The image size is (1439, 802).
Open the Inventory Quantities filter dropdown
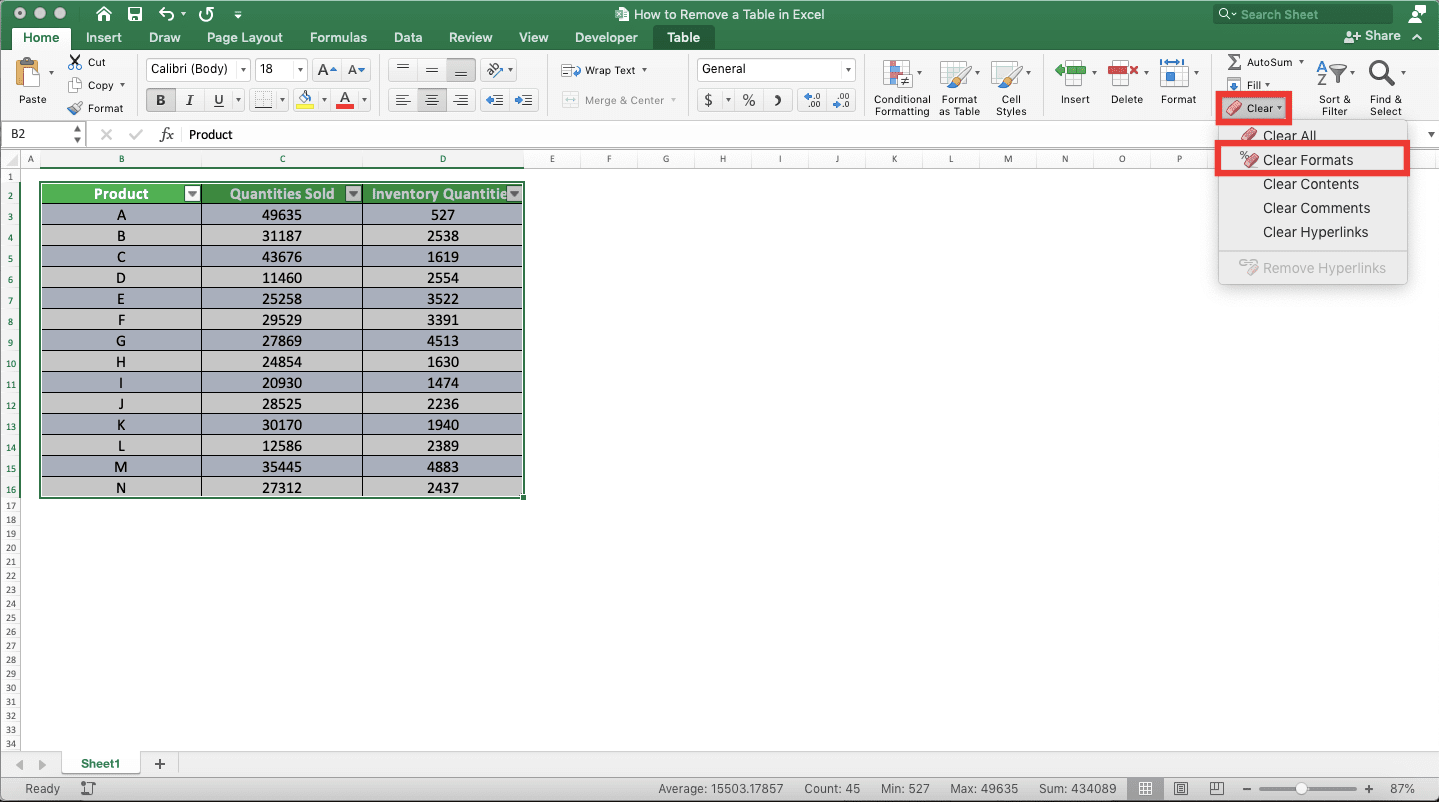point(514,194)
